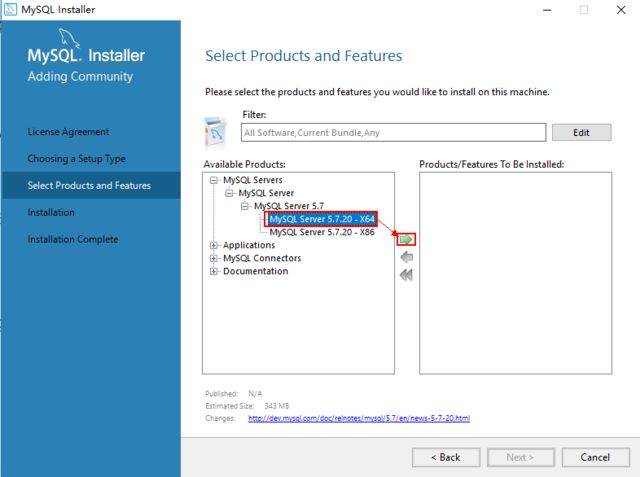Screen dimensions: 640x477
Task: Select the Applications tree label
Action: [249, 245]
